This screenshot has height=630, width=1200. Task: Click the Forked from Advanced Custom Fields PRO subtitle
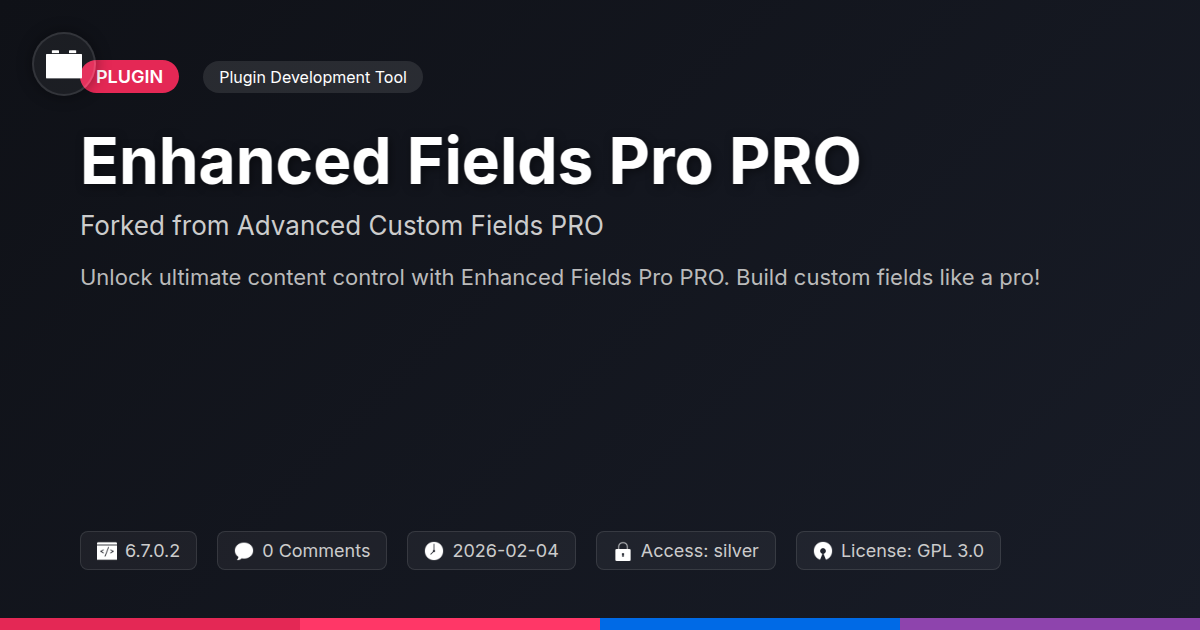[342, 226]
